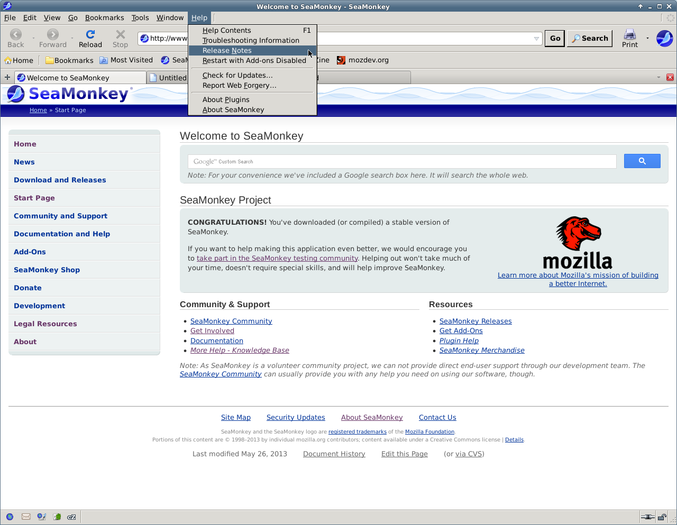The height and width of the screenshot is (525, 677).
Task: Open the mozdev.org bookmark
Action: 363,60
